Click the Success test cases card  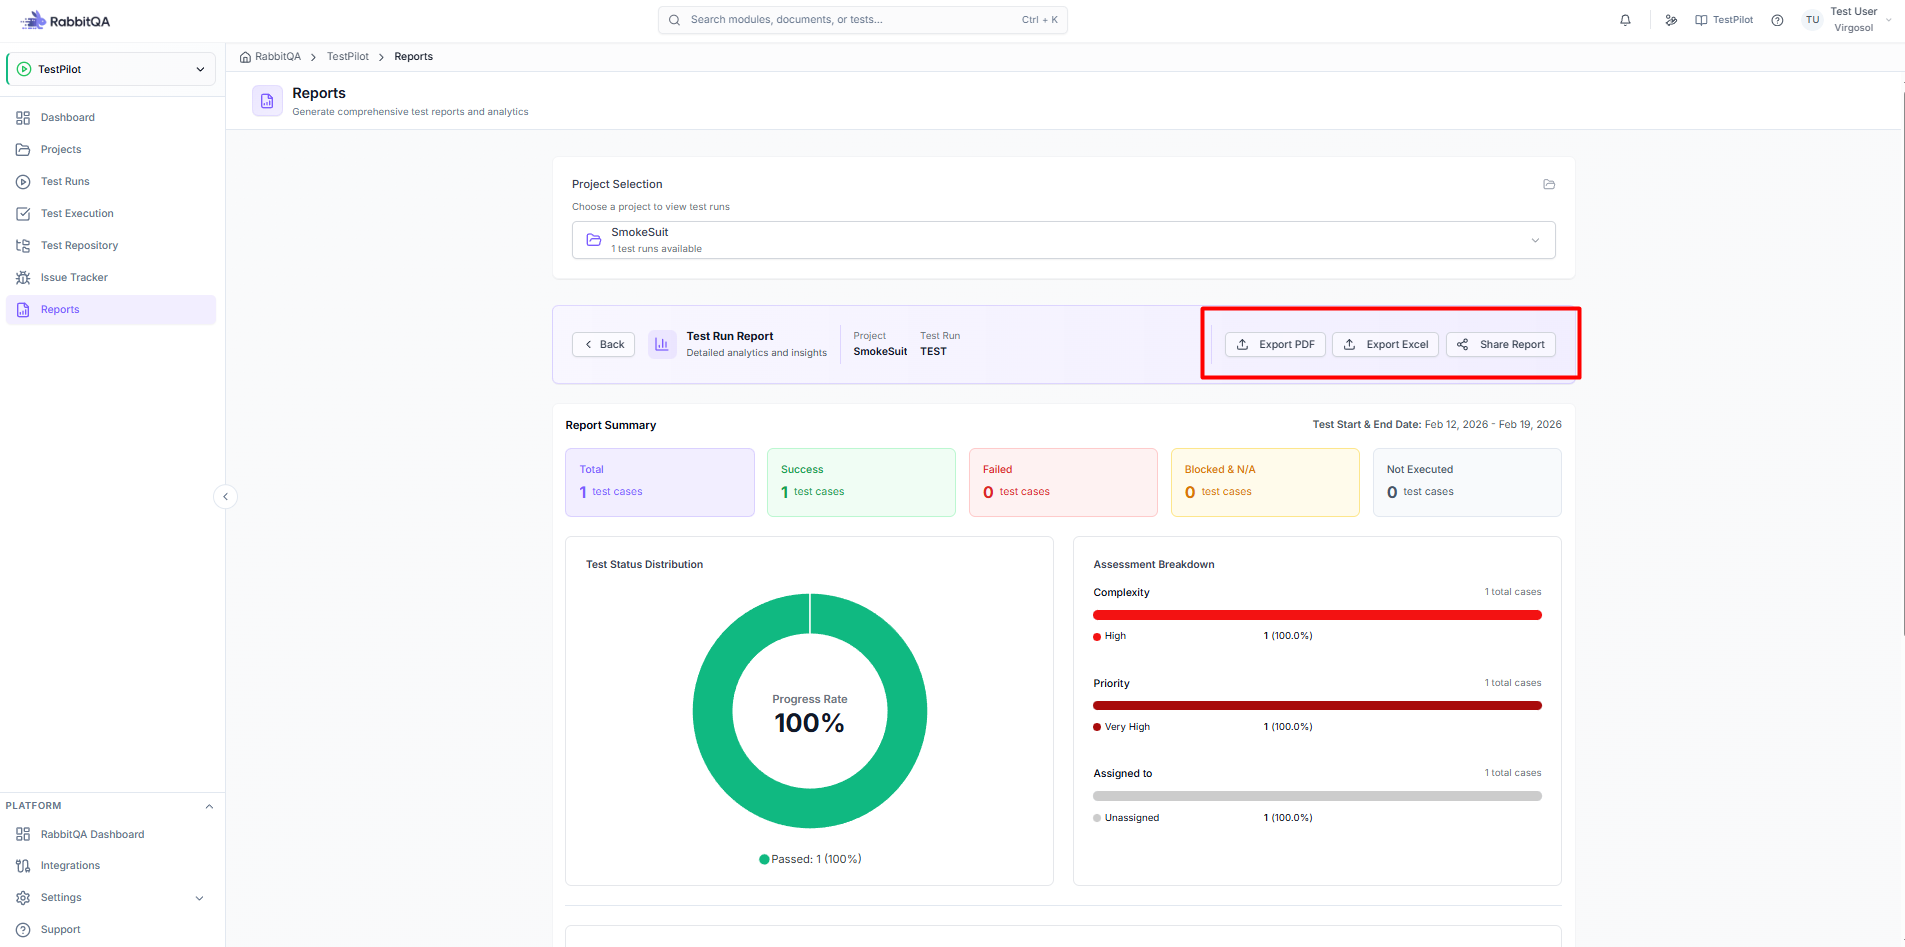861,482
